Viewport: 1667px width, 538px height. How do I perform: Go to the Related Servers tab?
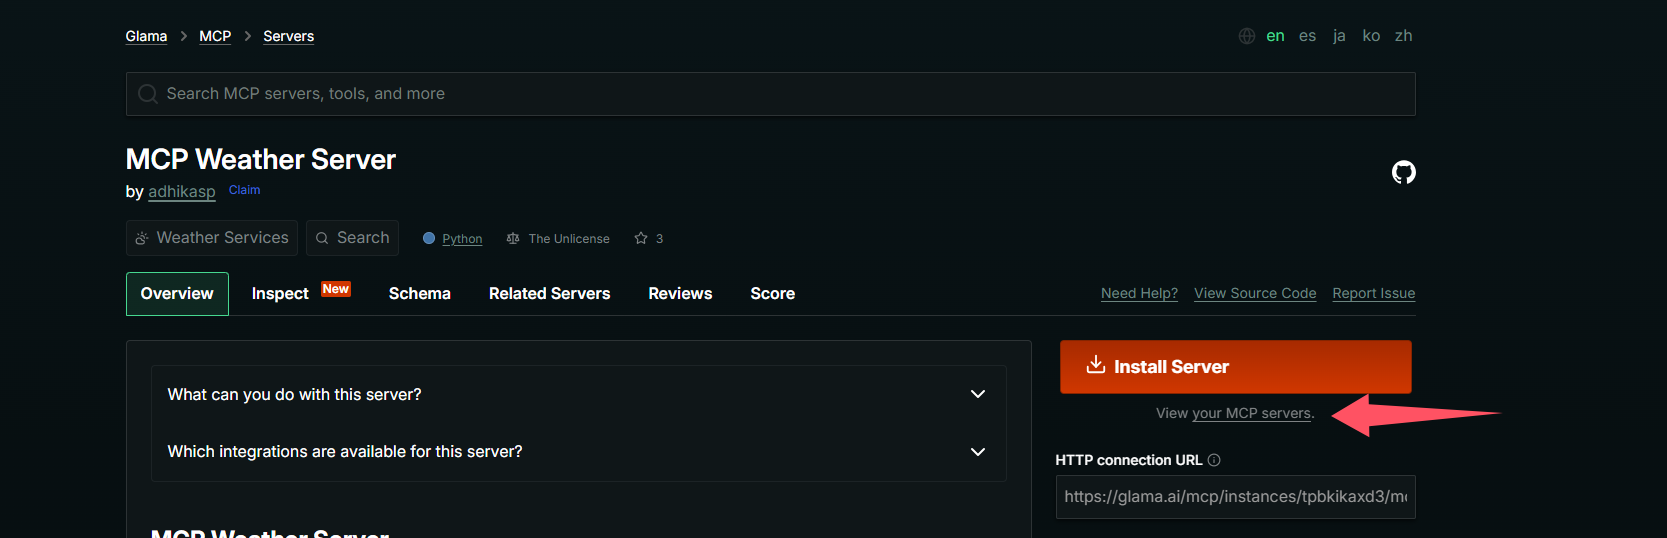coord(549,293)
